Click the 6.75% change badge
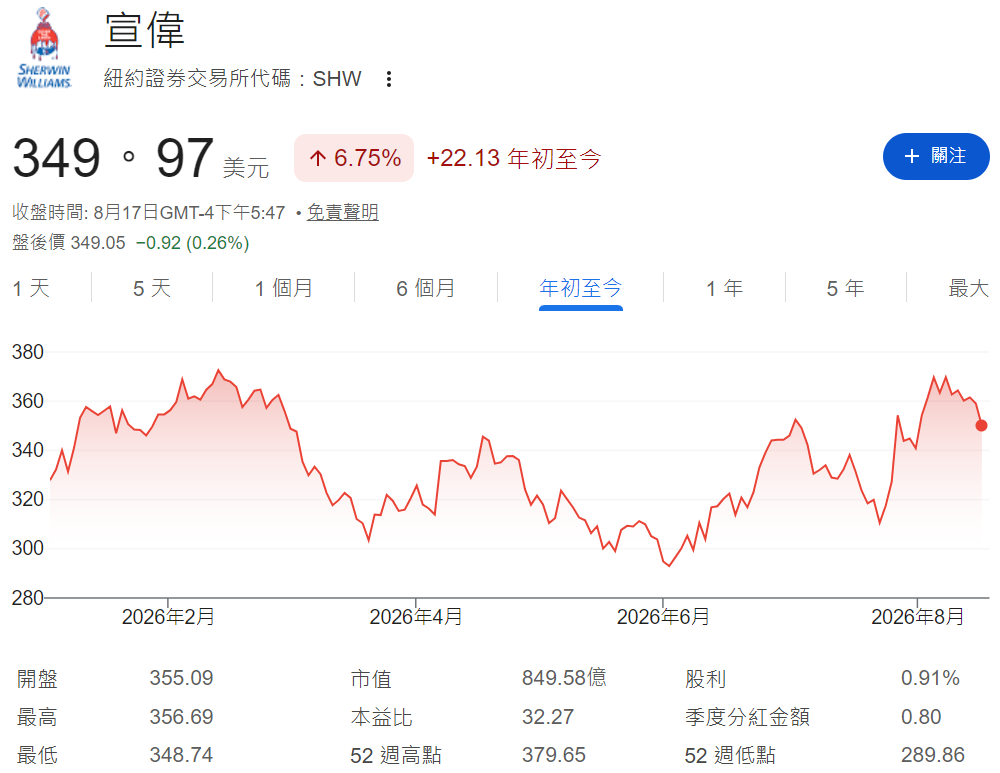 pyautogui.click(x=354, y=158)
